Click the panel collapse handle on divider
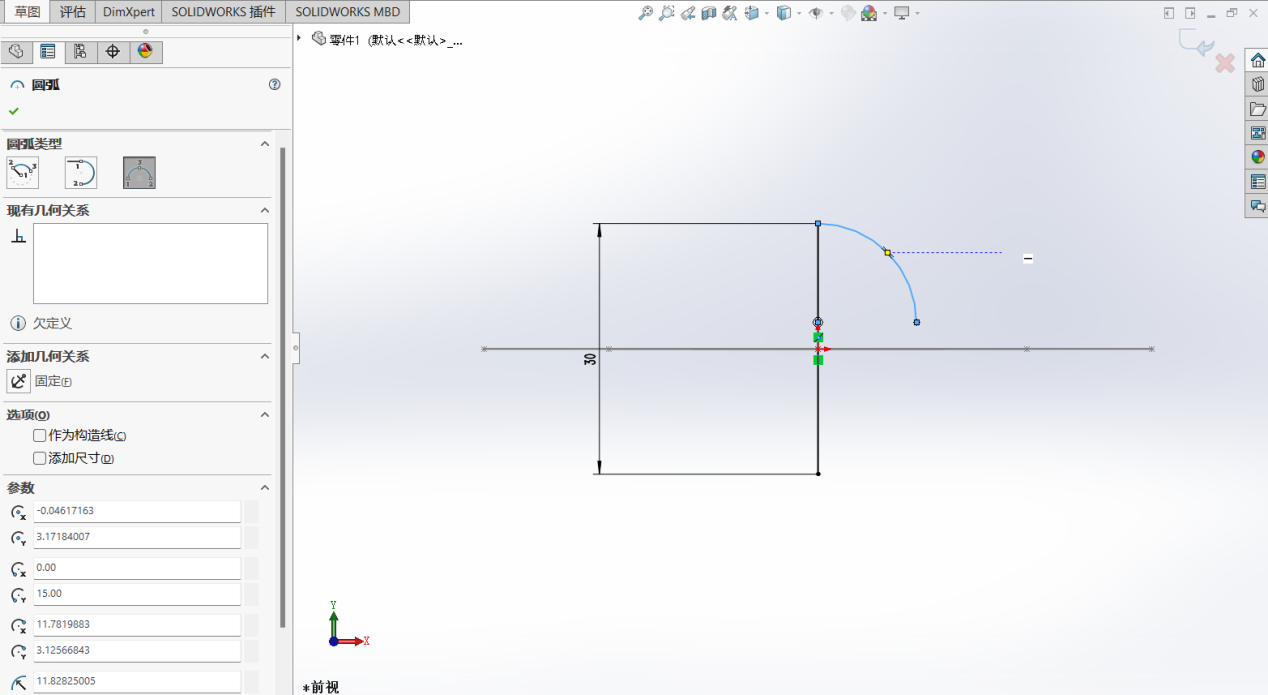The width and height of the screenshot is (1268, 695). pos(296,348)
